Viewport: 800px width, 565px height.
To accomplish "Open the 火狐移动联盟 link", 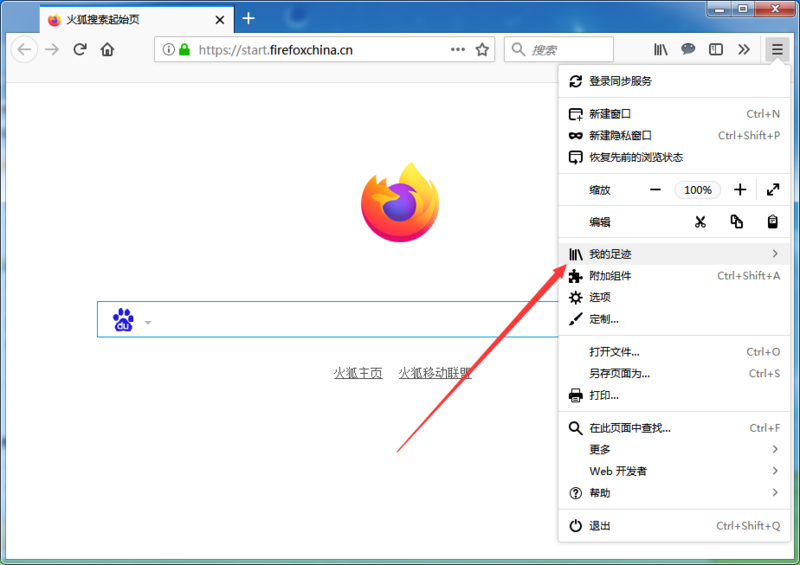I will click(x=435, y=373).
